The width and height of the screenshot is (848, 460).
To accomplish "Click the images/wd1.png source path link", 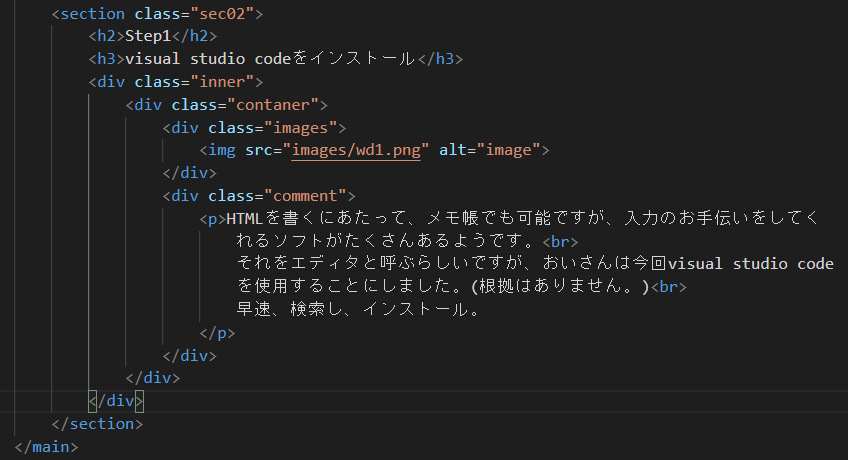I will click(356, 150).
